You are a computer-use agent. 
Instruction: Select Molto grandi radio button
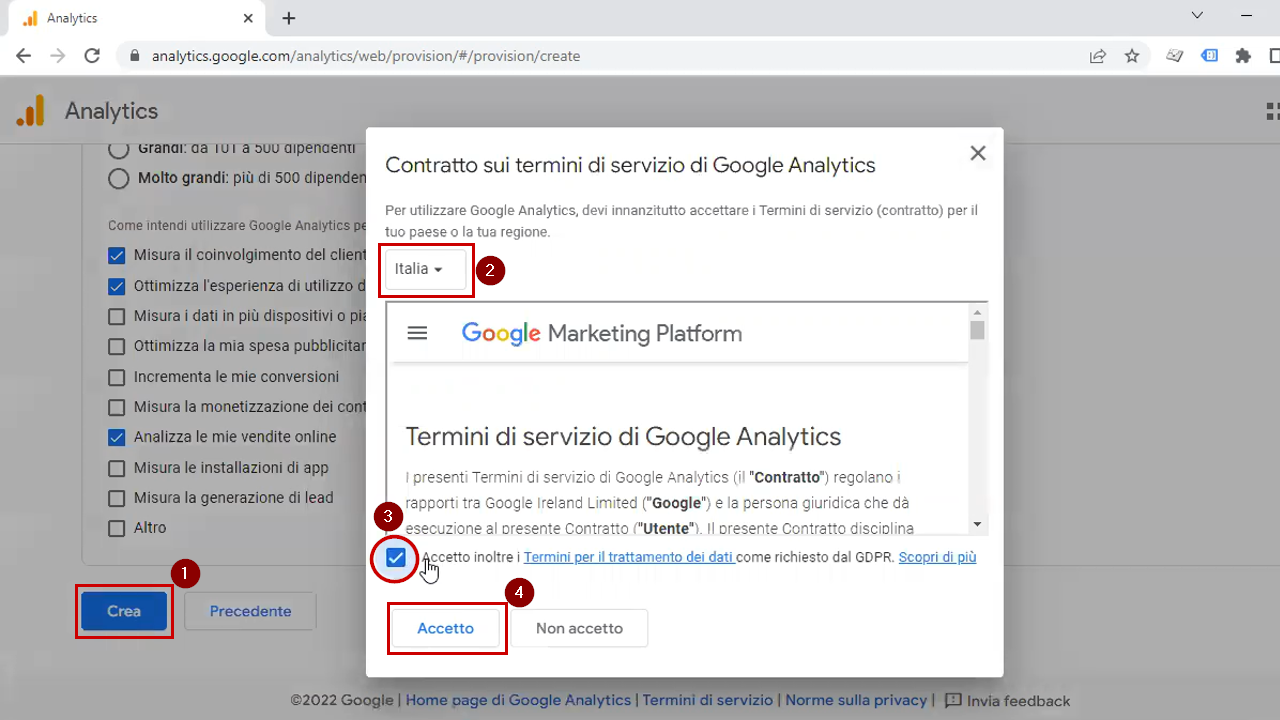coord(118,178)
